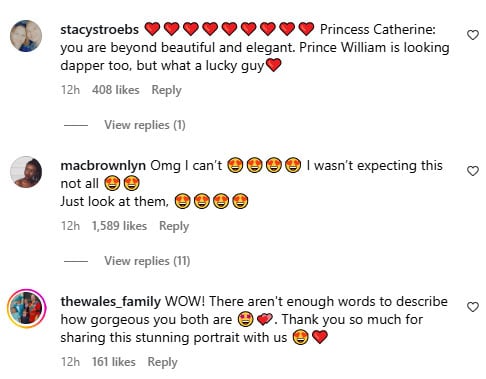
Task: Expand View replies (1) under stacystroebs
Action: 145,125
